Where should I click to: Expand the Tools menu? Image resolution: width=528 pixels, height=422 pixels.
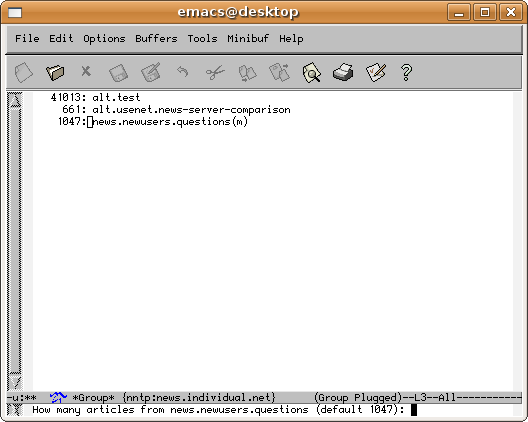(202, 38)
